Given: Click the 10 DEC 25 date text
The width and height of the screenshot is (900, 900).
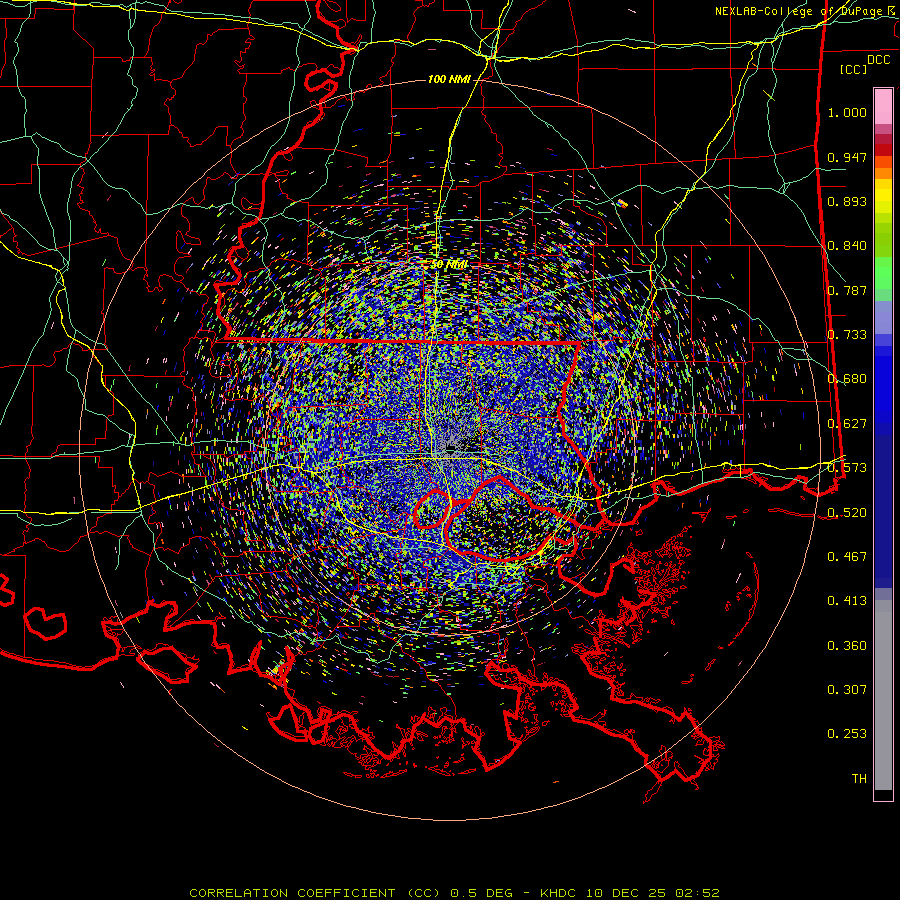Looking at the screenshot, I should pos(626,893).
